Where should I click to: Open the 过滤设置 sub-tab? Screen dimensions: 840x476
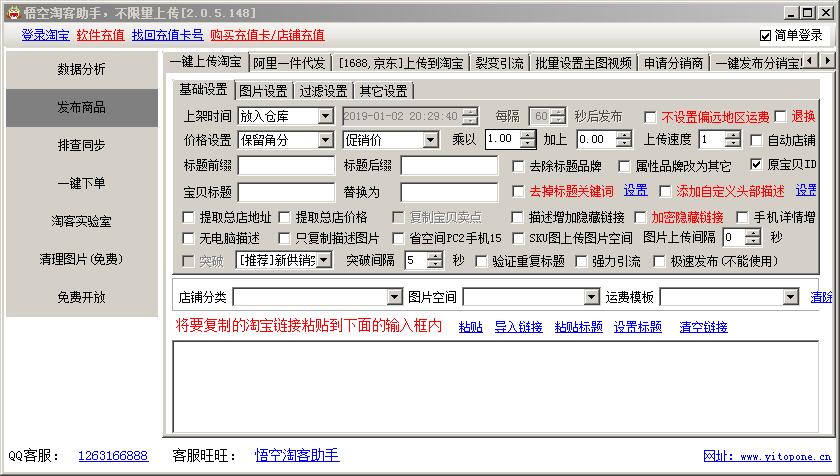tap(324, 91)
